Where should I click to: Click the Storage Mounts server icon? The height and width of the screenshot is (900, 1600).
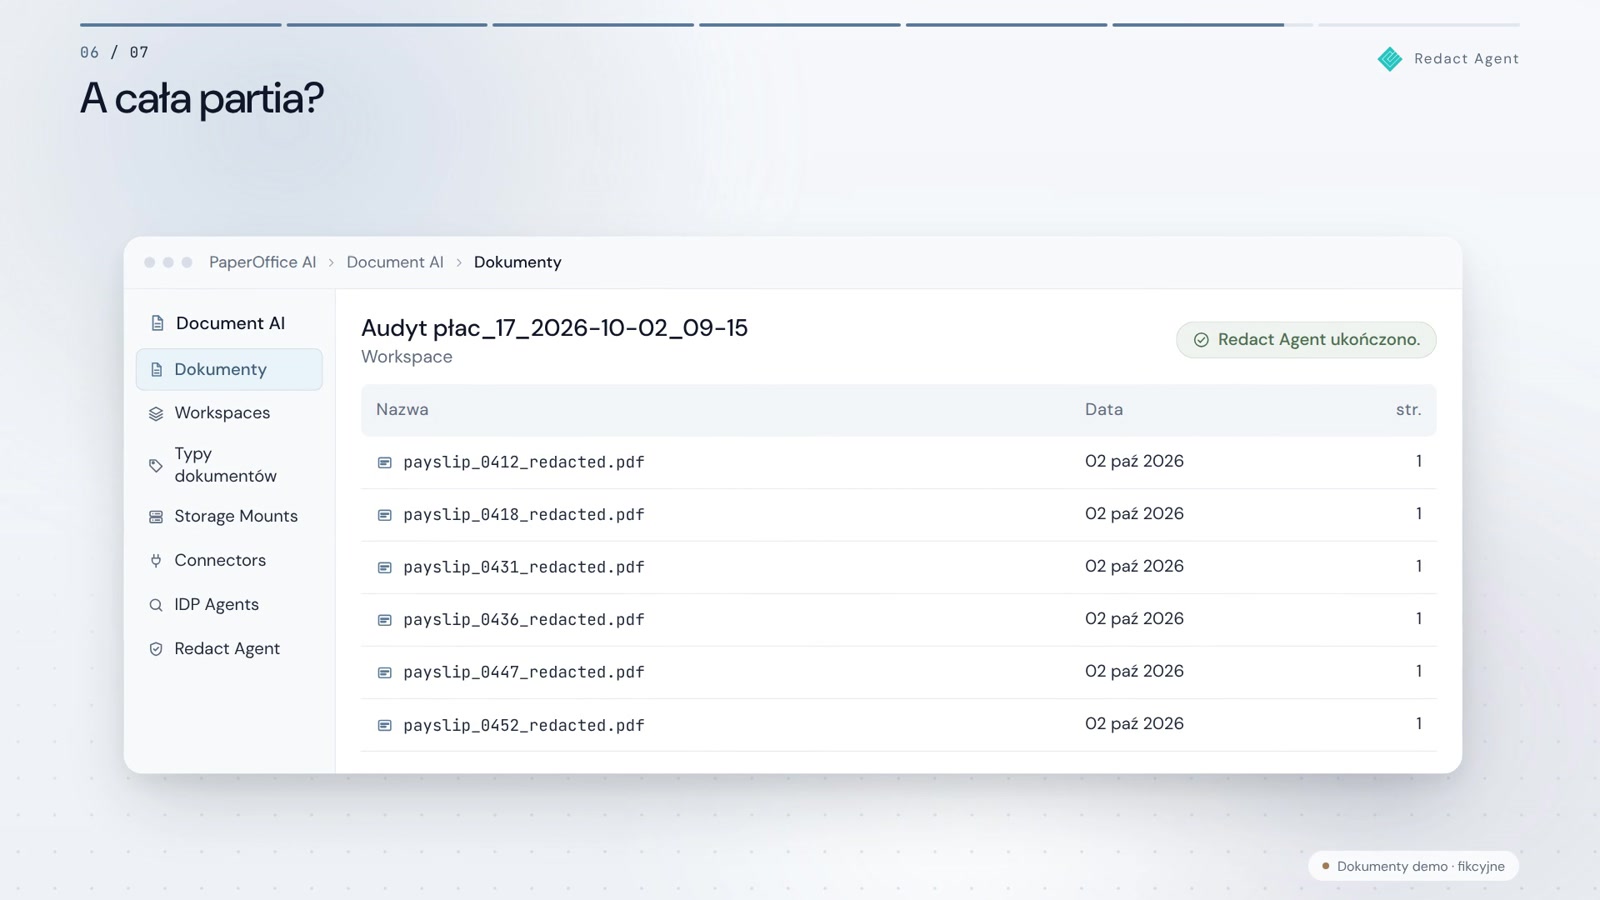(x=156, y=517)
